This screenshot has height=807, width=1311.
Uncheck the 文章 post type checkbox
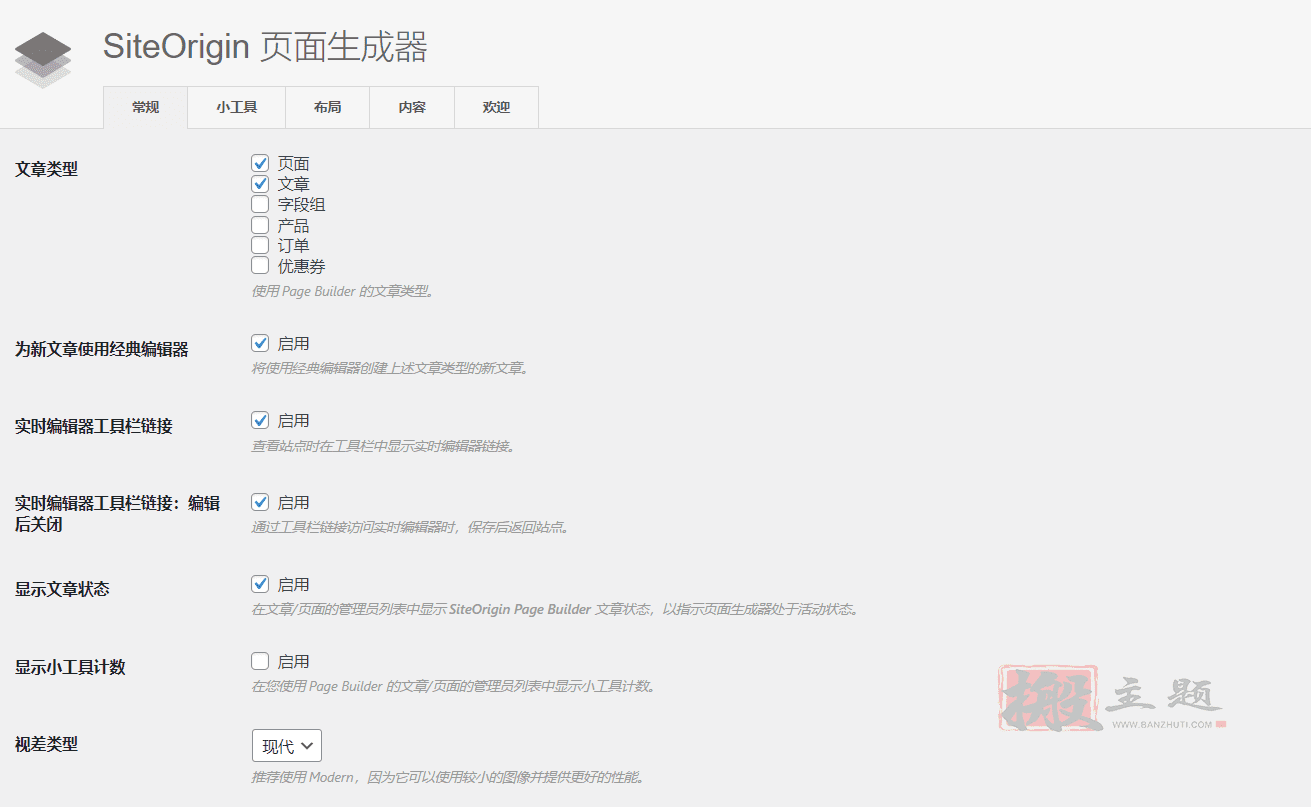(x=260, y=184)
